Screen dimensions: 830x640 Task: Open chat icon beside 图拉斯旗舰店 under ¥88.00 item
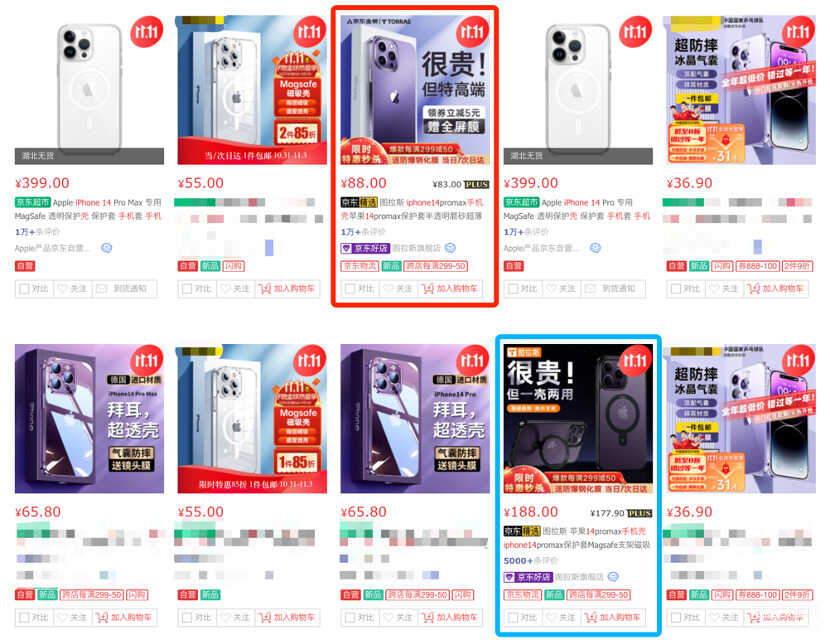[x=450, y=248]
